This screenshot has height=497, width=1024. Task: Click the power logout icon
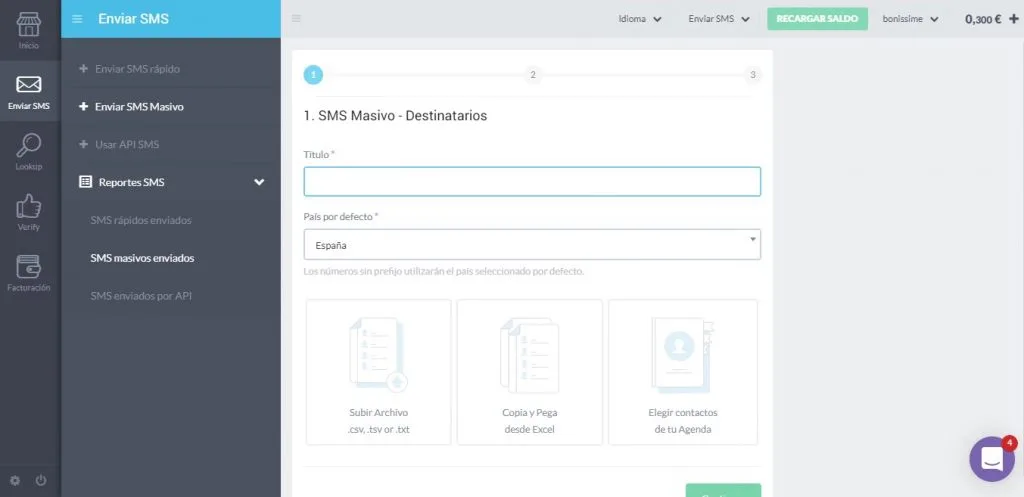coord(41,481)
